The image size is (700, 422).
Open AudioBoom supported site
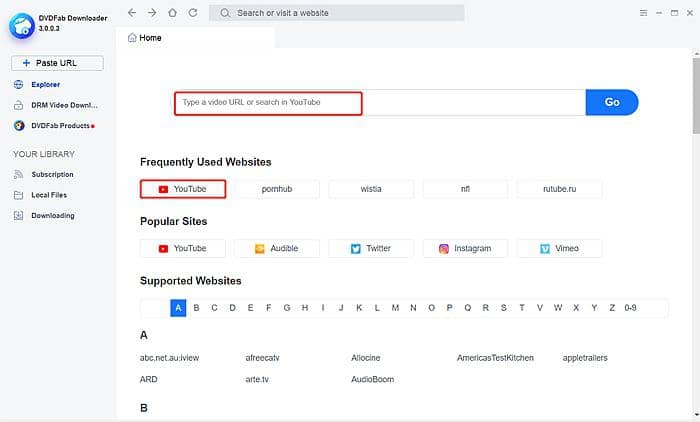coord(372,379)
